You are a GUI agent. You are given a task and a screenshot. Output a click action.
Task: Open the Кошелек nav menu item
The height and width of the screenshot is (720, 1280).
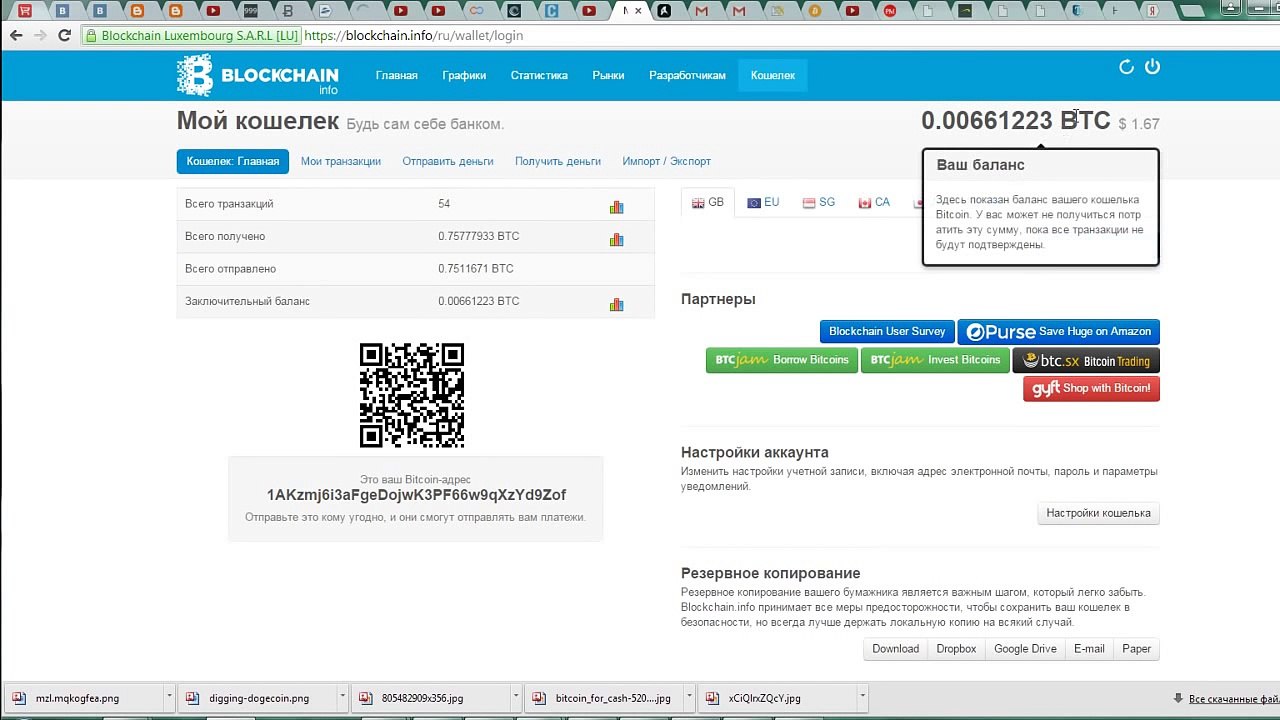(x=773, y=75)
